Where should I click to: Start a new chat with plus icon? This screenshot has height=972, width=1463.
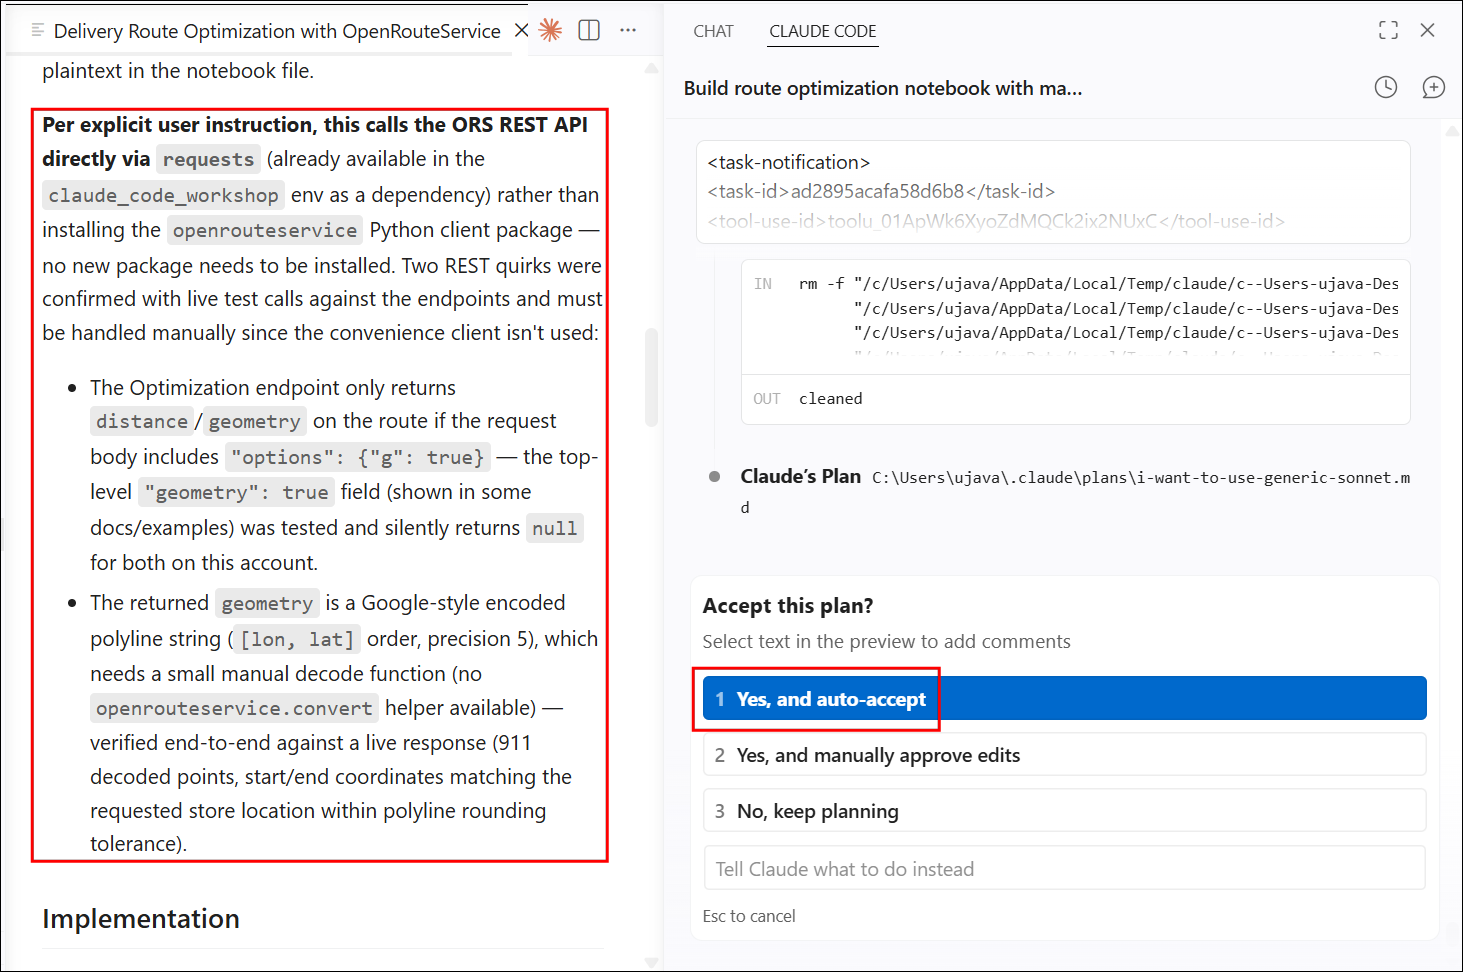(x=1433, y=87)
